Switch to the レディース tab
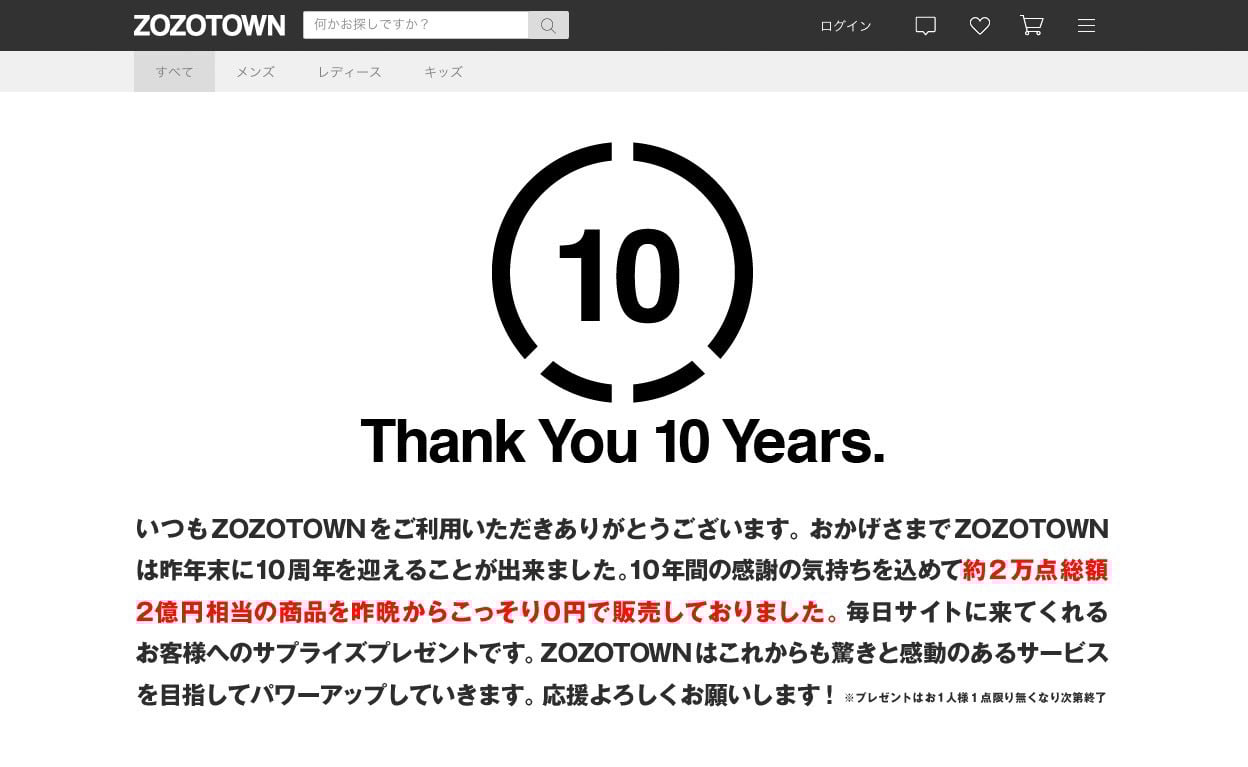The image size is (1248, 767). point(349,72)
